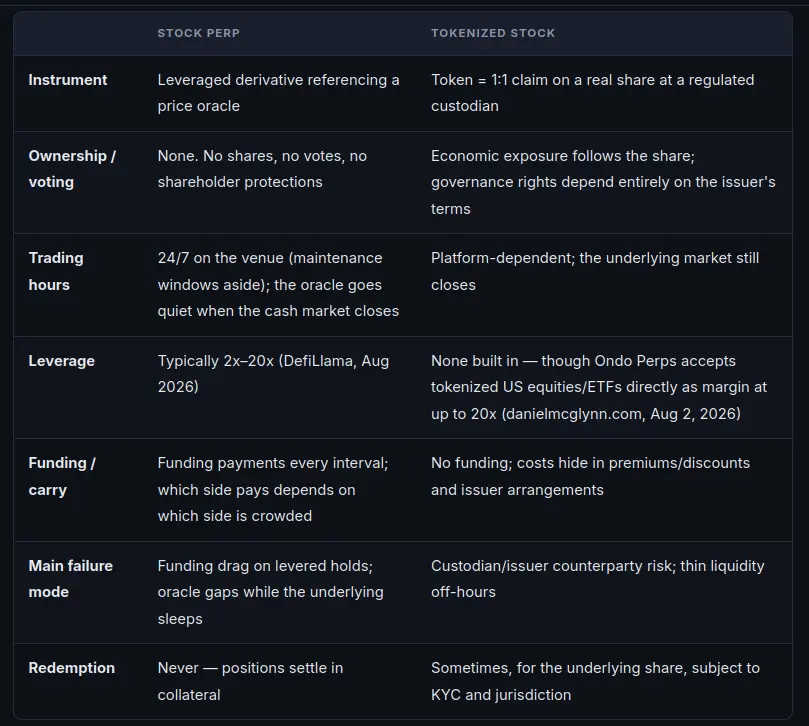
Task: Click the 'Custodian/issuer counterparty risk' cell
Action: [597, 579]
